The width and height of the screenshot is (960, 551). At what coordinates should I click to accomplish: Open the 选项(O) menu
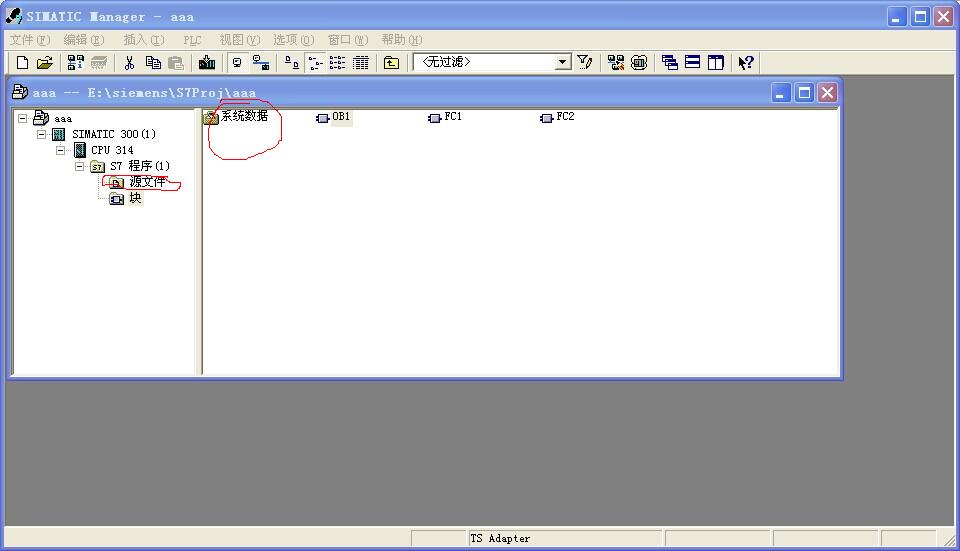[x=293, y=40]
